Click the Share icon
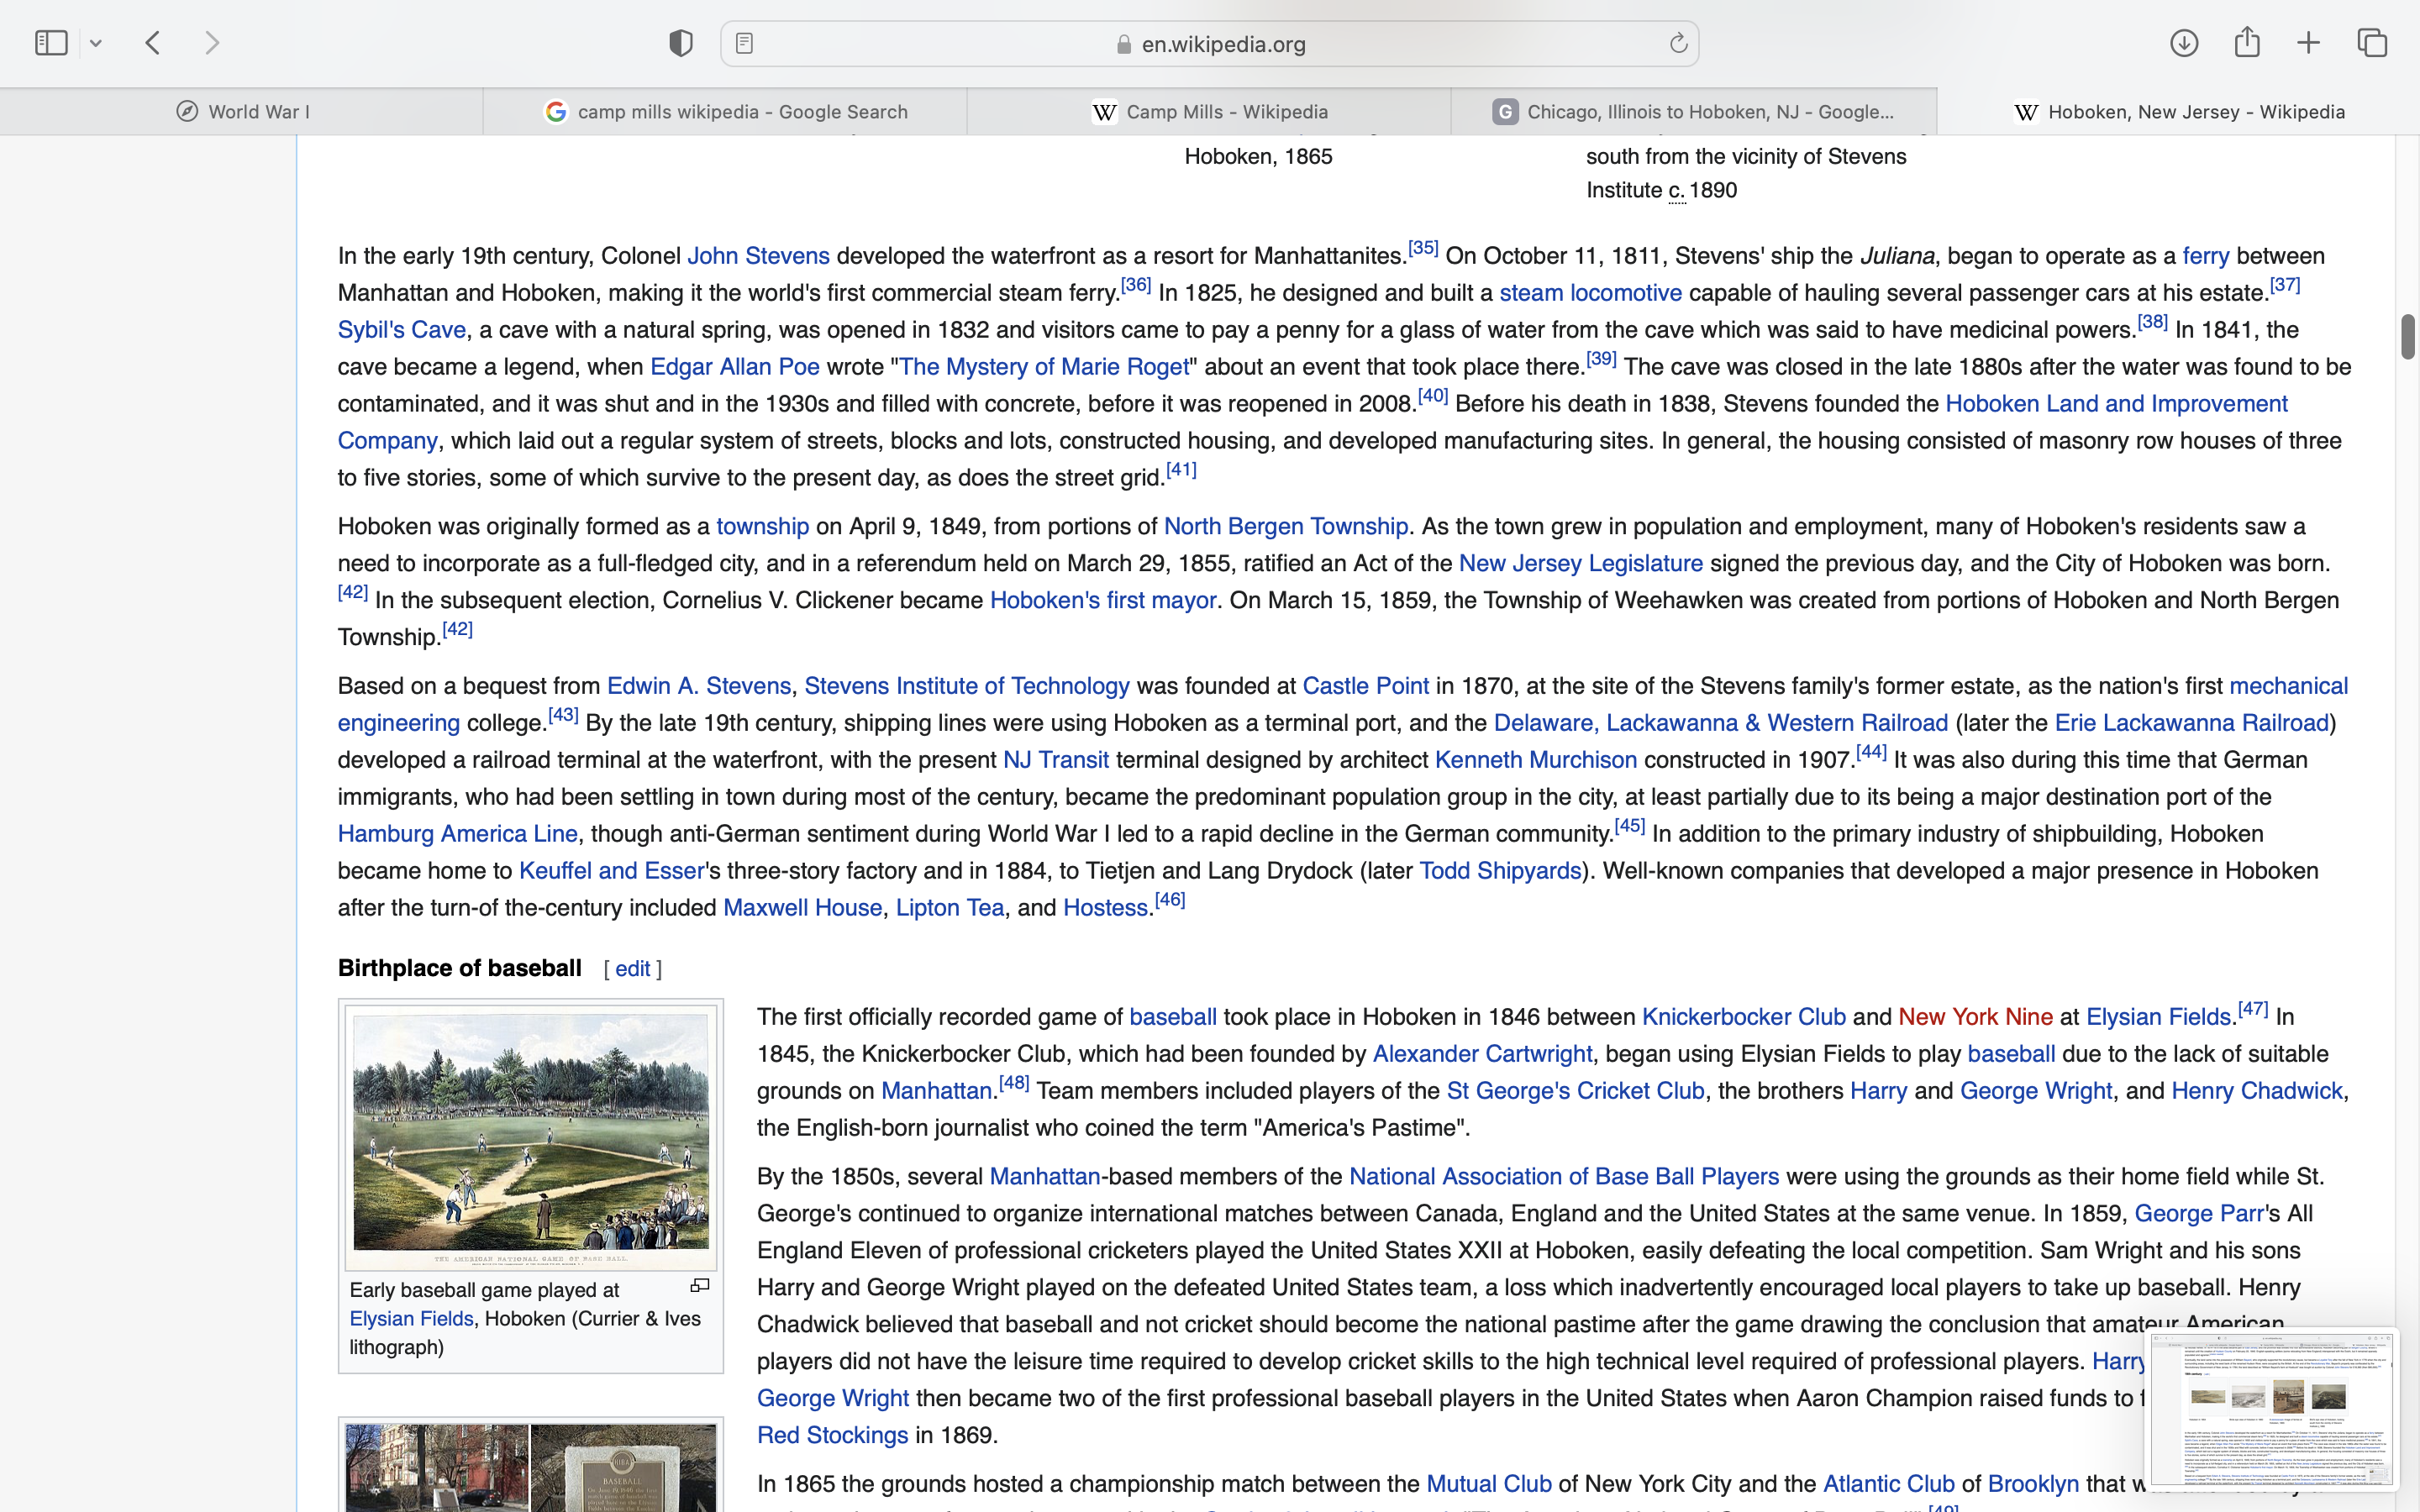The height and width of the screenshot is (1512, 2420). coord(2247,43)
